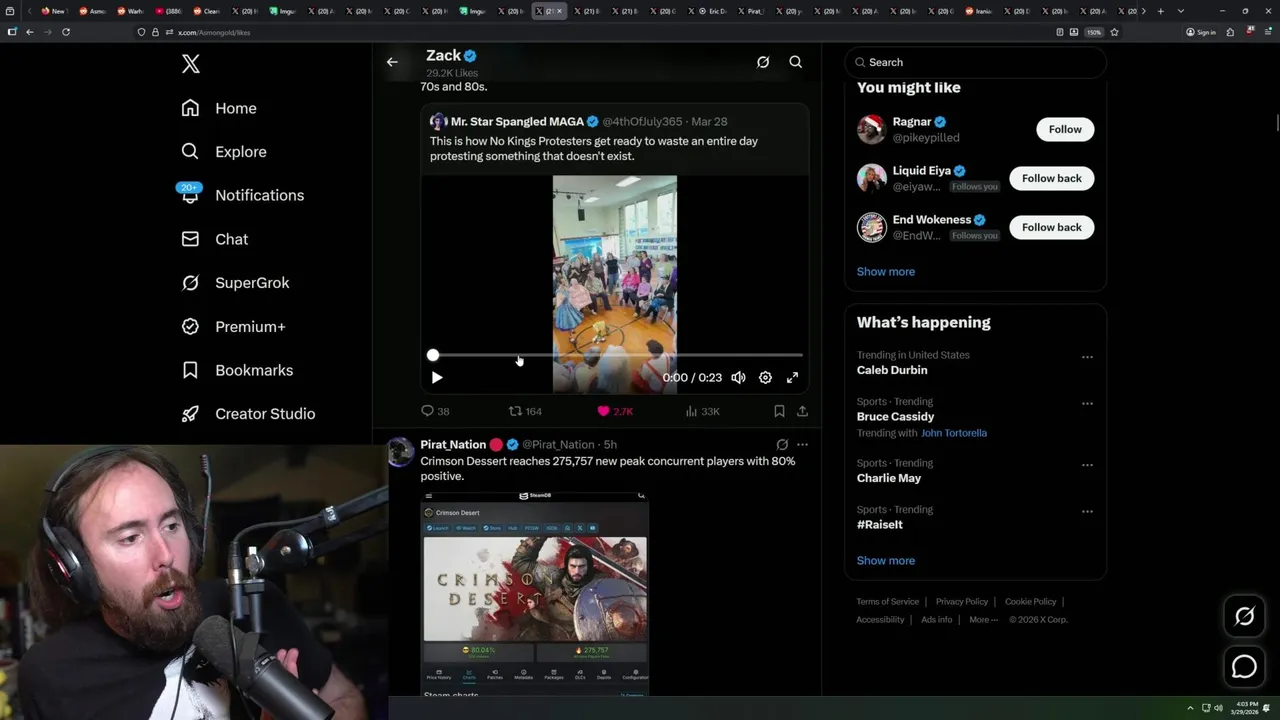The image size is (1280, 720).
Task: Click the Grok icon in profile header
Action: tap(763, 62)
